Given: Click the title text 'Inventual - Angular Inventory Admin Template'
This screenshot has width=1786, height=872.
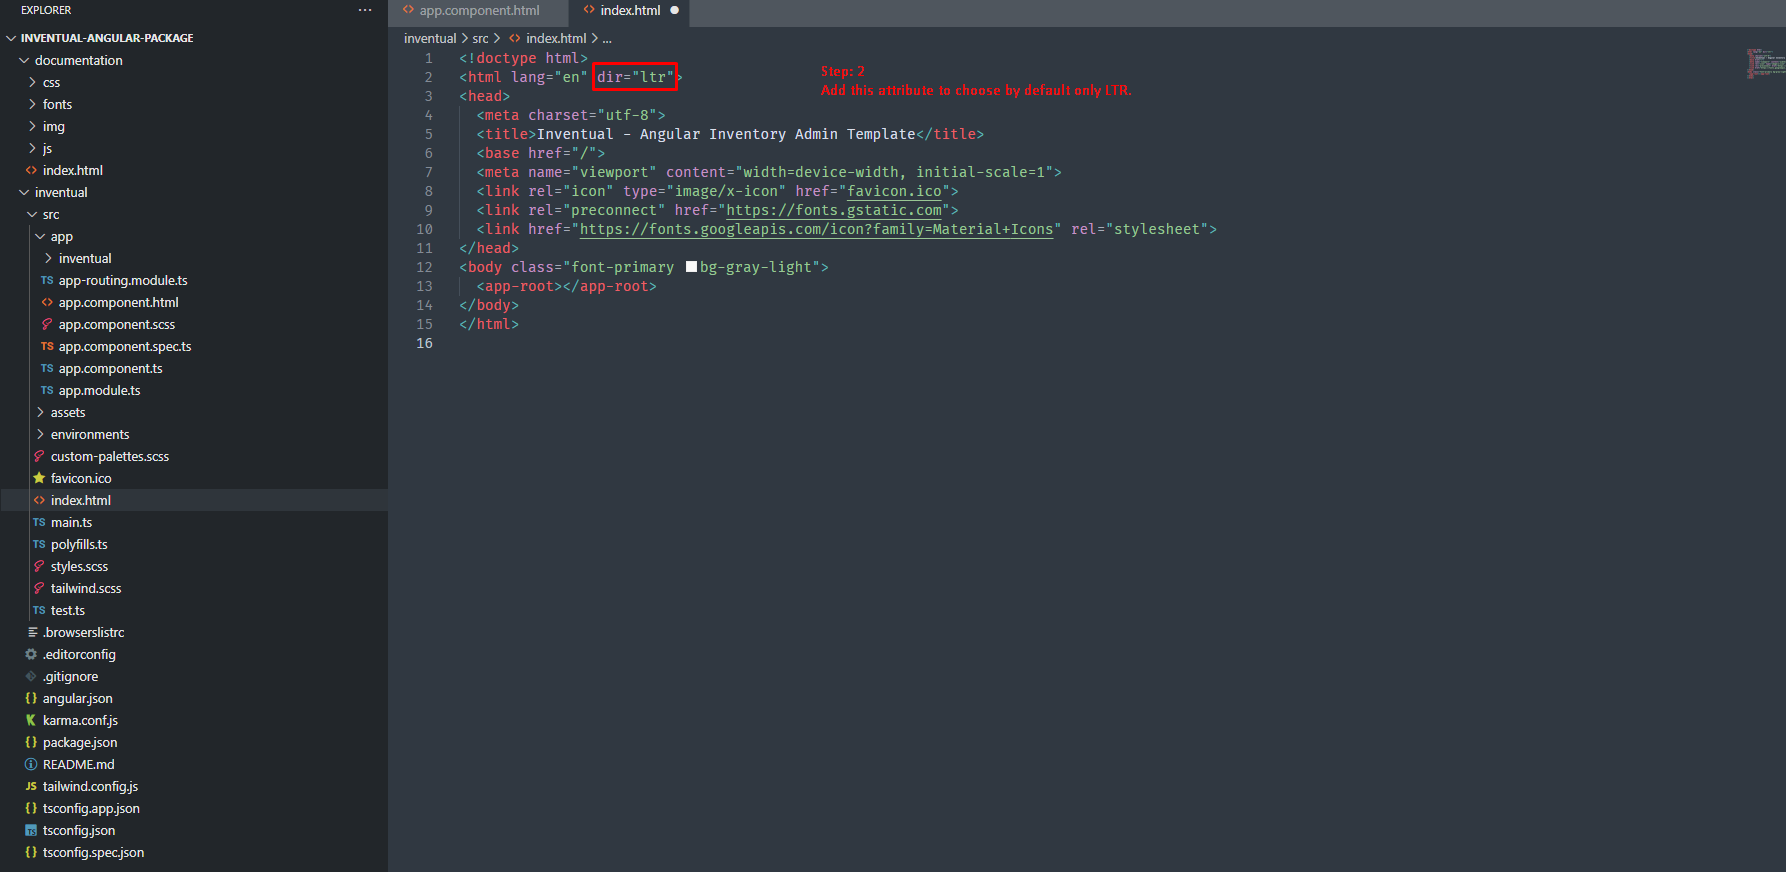Looking at the screenshot, I should (x=726, y=134).
